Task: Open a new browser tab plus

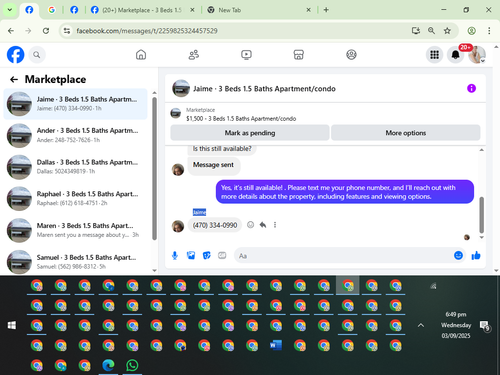Action: pos(326,10)
